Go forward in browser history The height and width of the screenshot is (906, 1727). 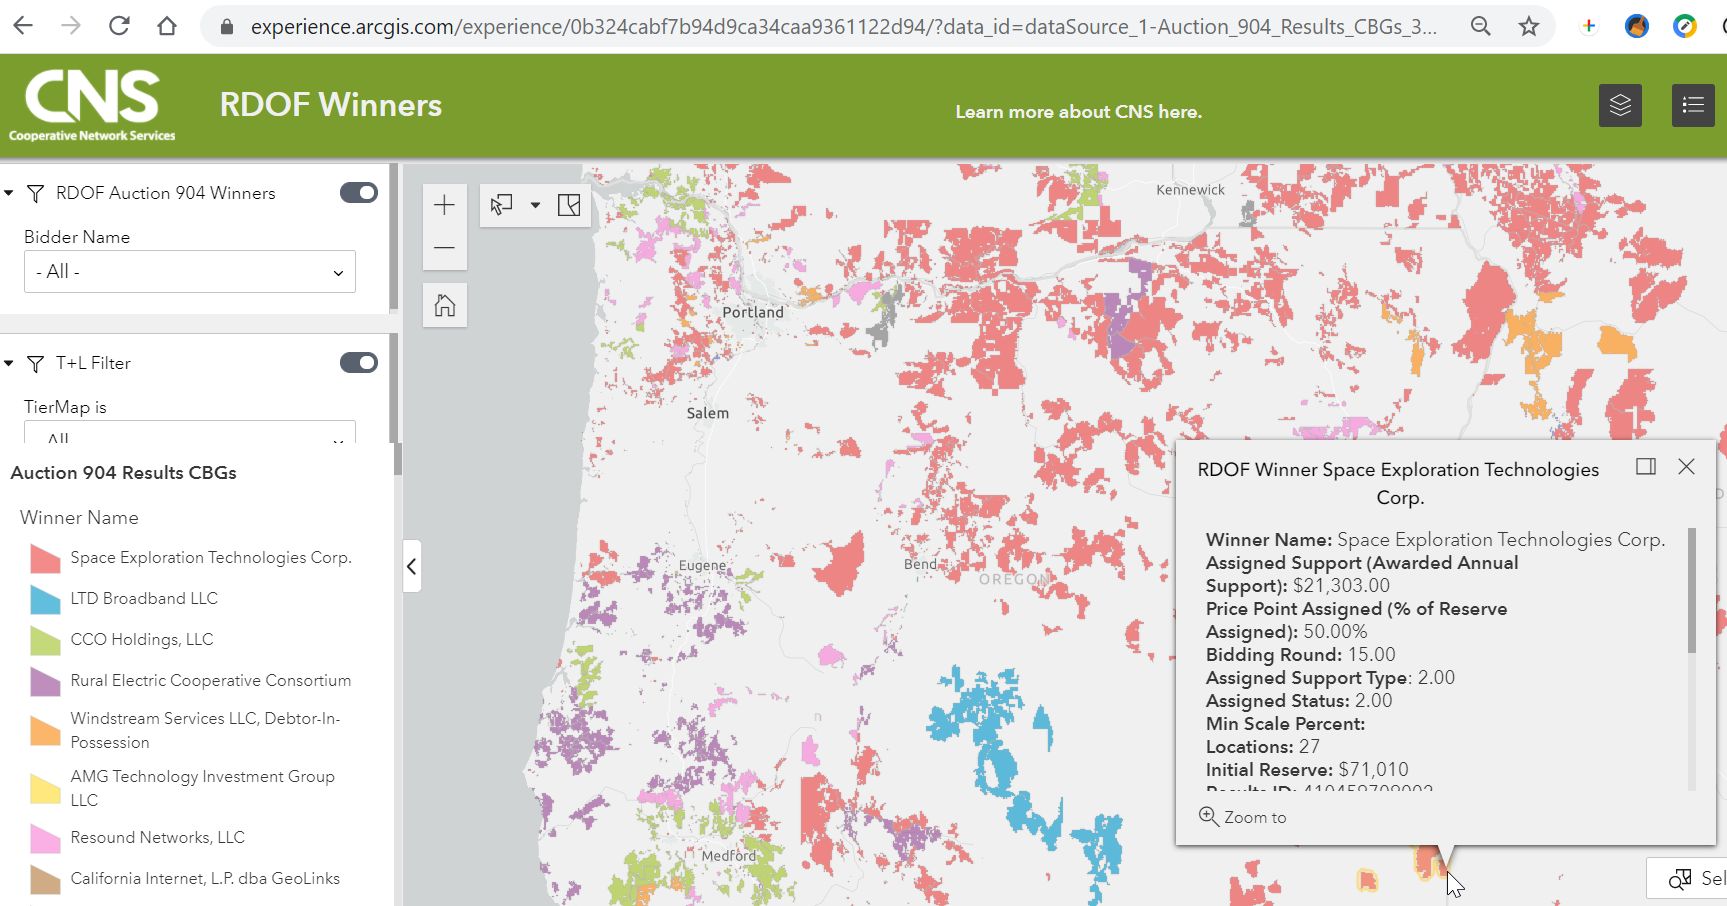[x=71, y=26]
